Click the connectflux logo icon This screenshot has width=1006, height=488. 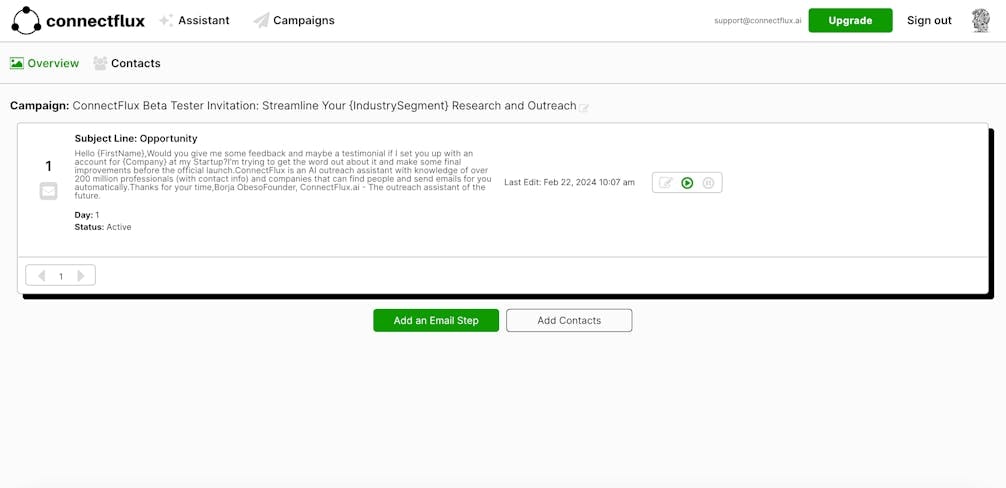coord(26,21)
